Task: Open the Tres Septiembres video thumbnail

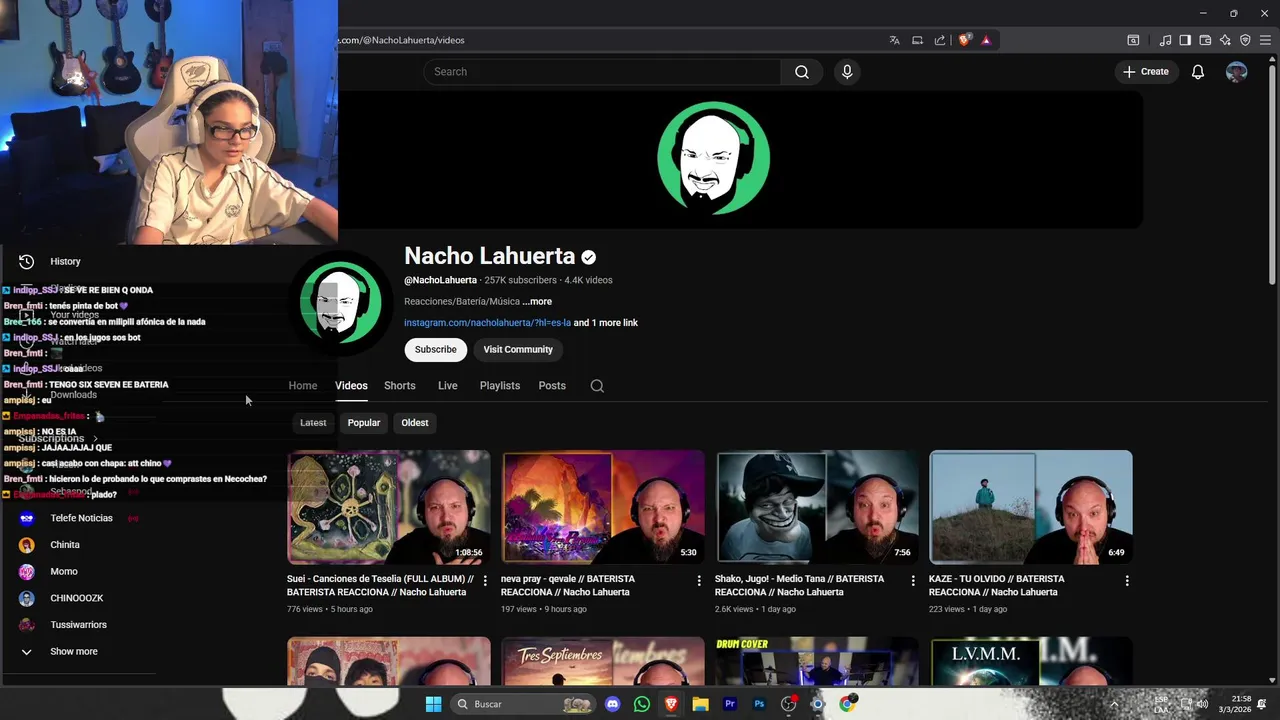Action: 603,661
